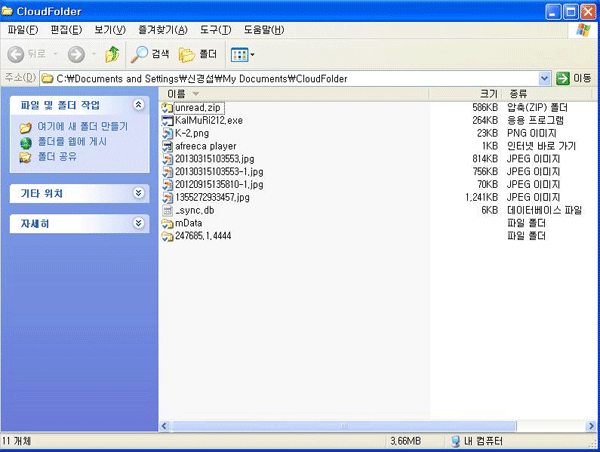This screenshot has height=452, width=600.
Task: Select the 20130315103553-1.jpg icon
Action: pyautogui.click(x=167, y=172)
